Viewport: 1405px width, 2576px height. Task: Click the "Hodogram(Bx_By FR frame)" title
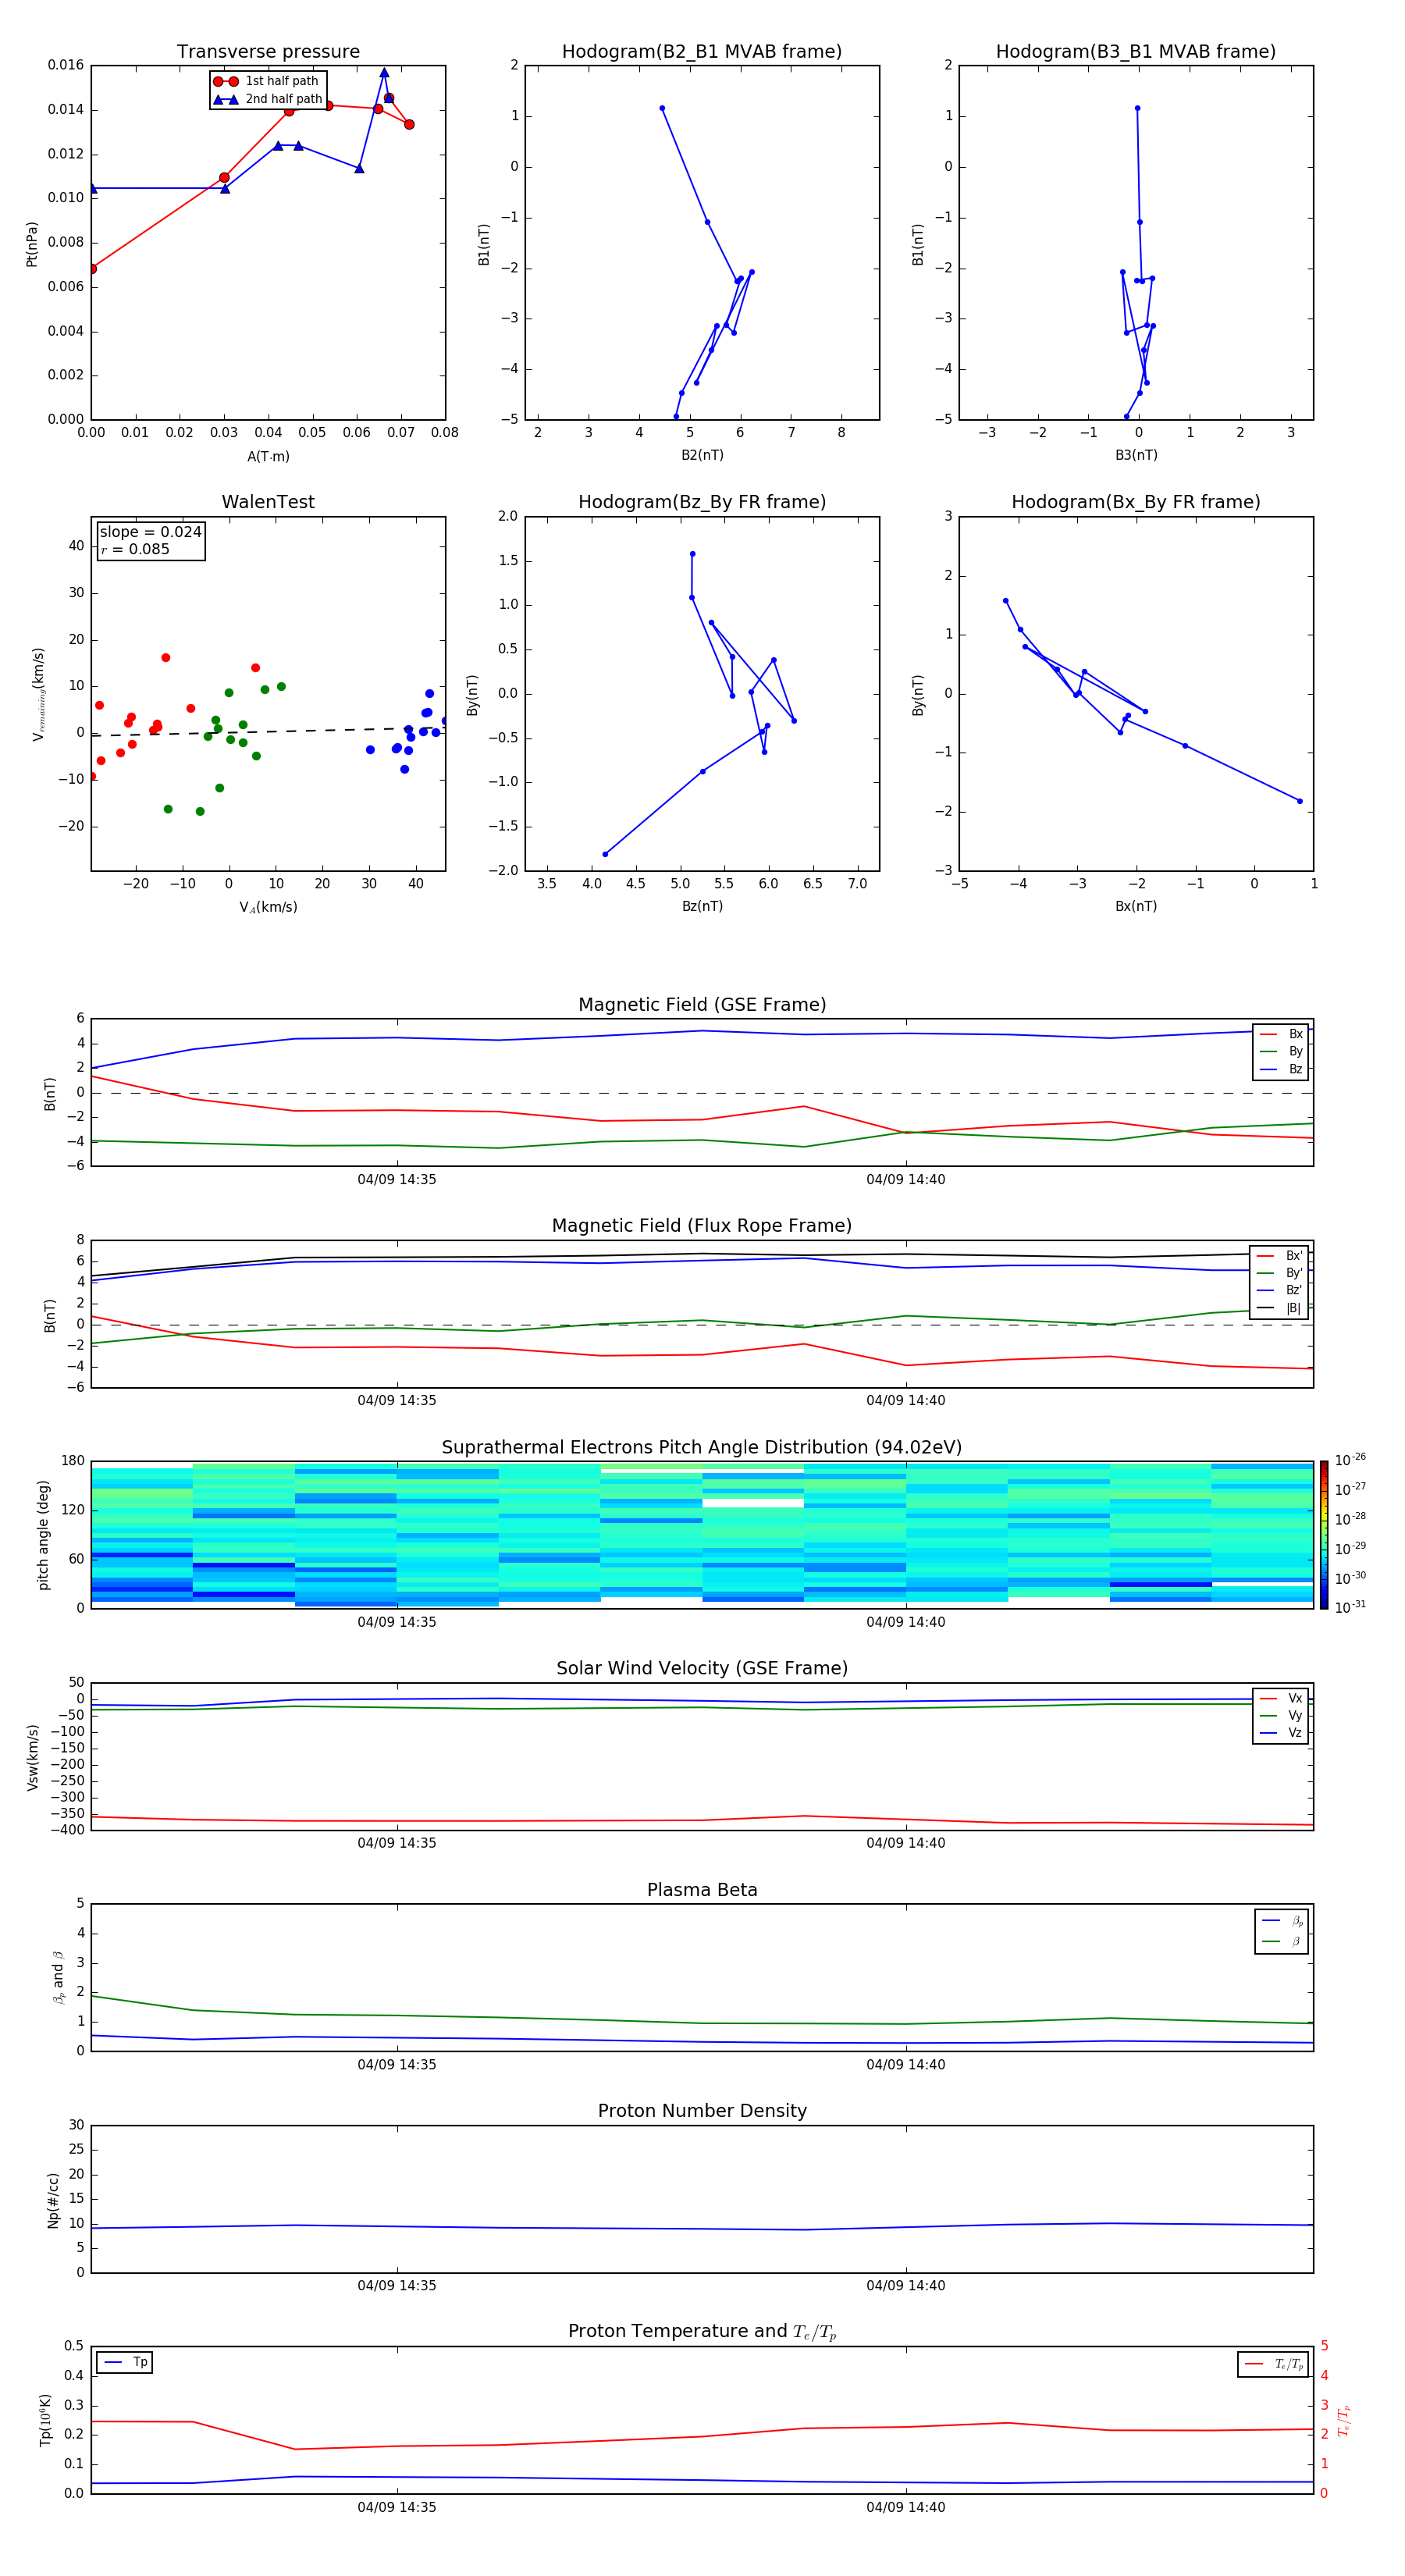(x=1136, y=502)
